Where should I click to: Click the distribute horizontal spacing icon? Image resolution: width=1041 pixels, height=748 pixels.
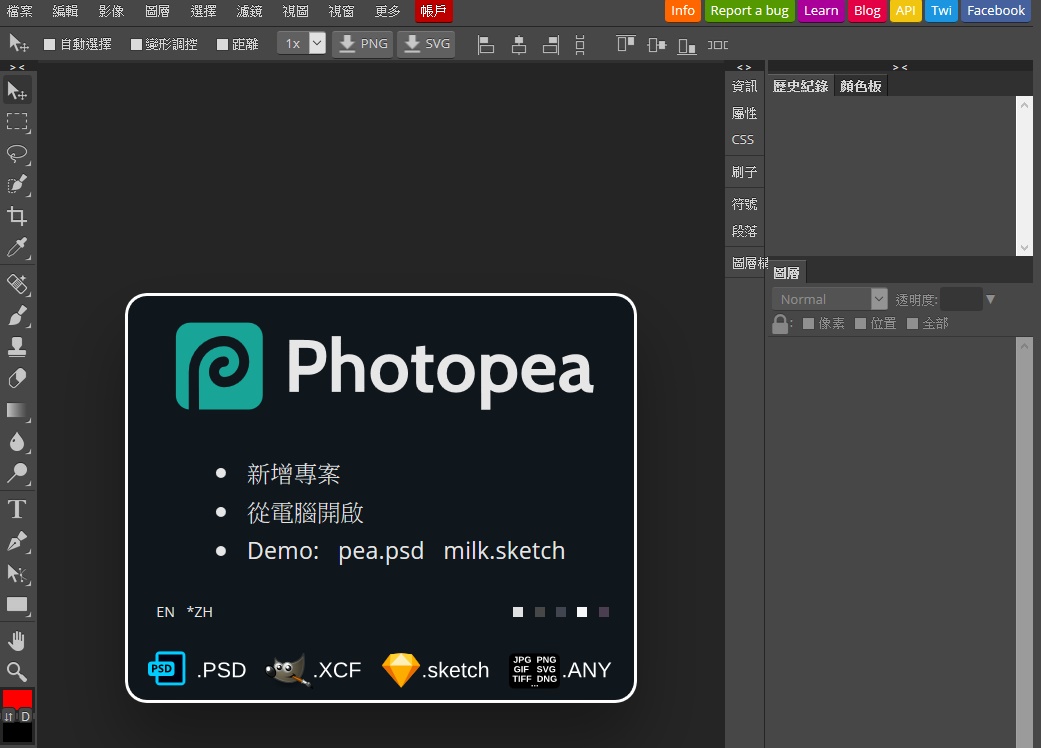(718, 44)
